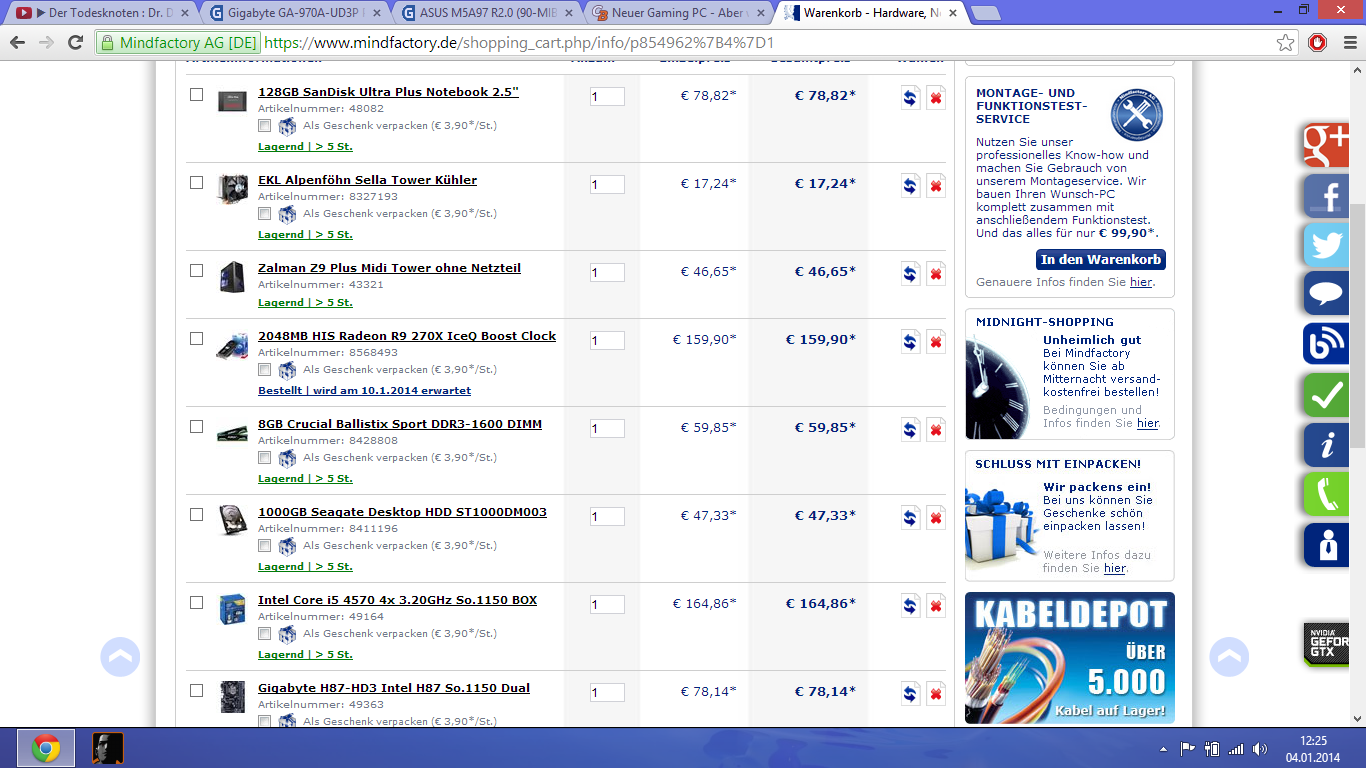The image size is (1366, 768).
Task: Click the In den Warenkorb button
Action: point(1101,260)
